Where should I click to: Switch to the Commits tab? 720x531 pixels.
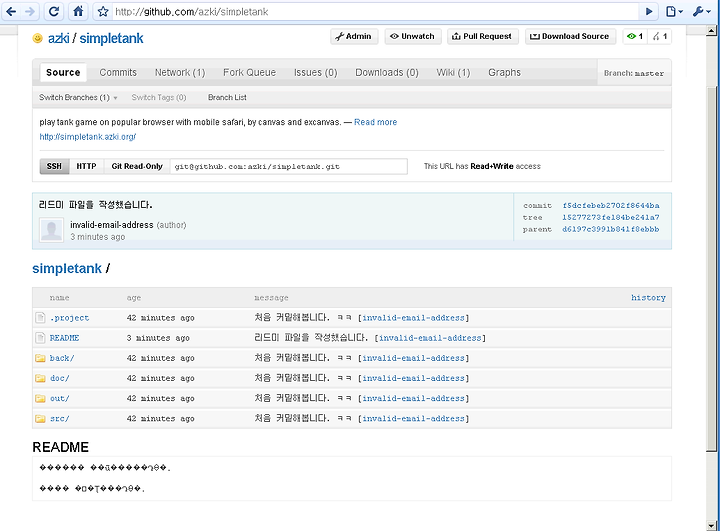tap(118, 73)
